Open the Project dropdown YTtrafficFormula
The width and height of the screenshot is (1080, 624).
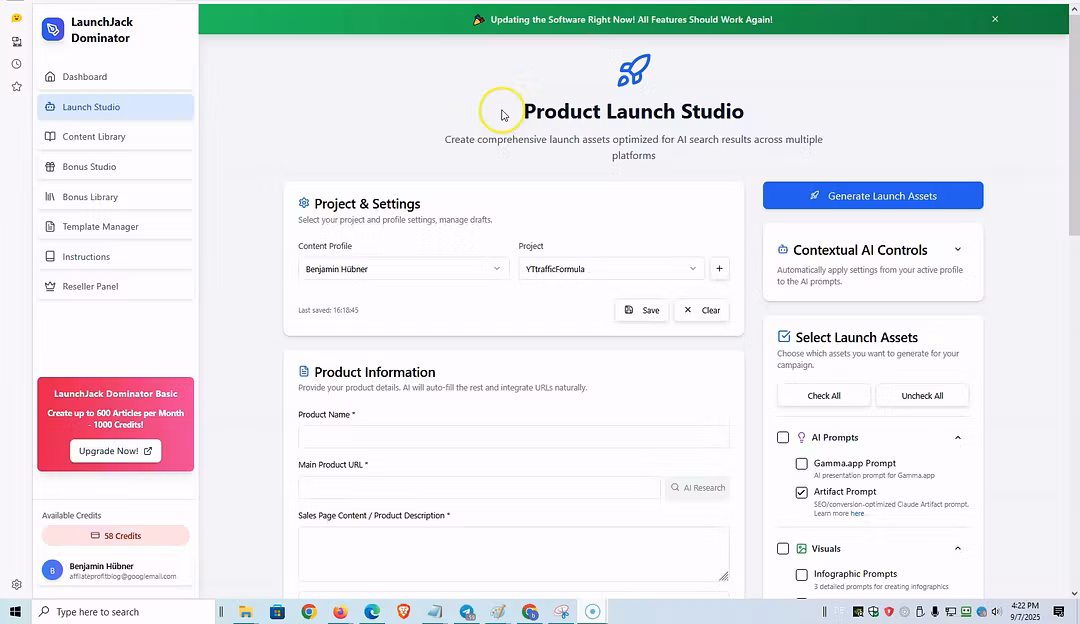tap(611, 268)
